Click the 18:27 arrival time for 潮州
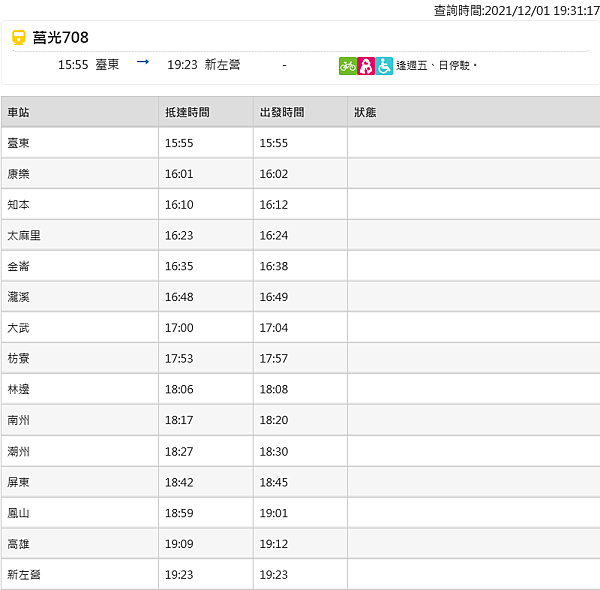Screen dimensions: 600x590 click(179, 452)
